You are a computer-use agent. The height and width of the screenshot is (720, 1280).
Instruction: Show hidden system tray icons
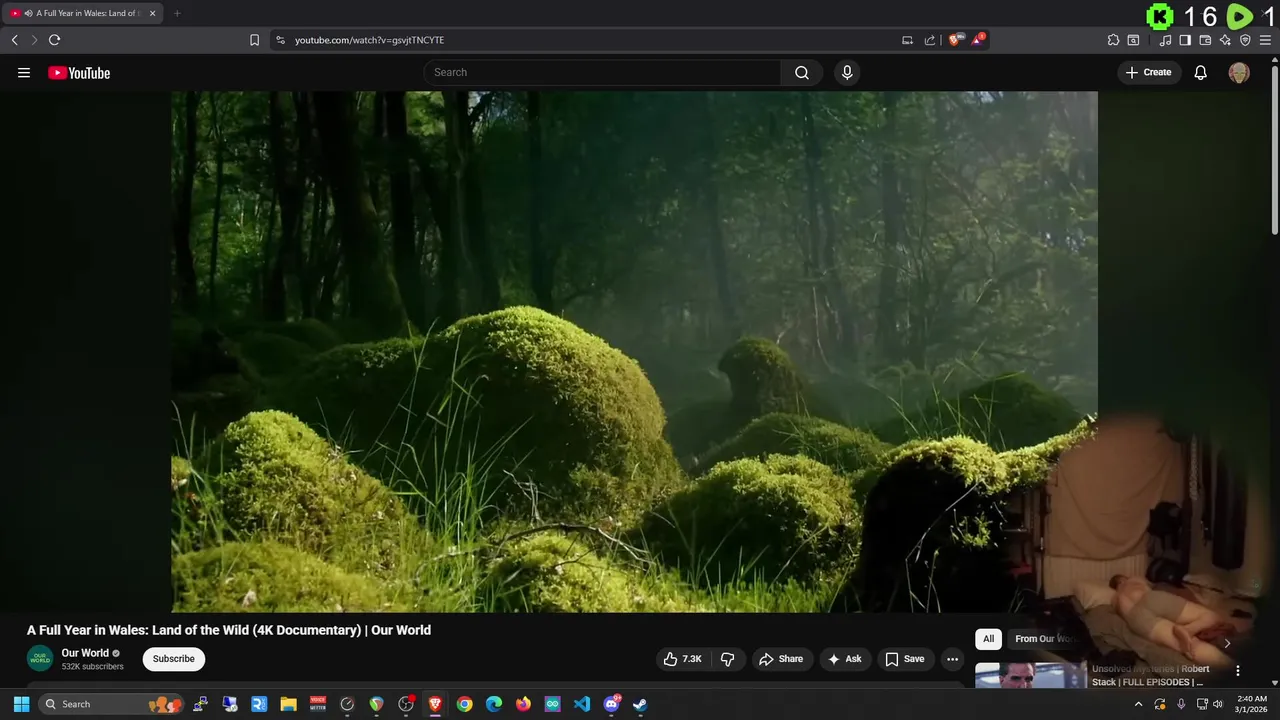(x=1138, y=704)
